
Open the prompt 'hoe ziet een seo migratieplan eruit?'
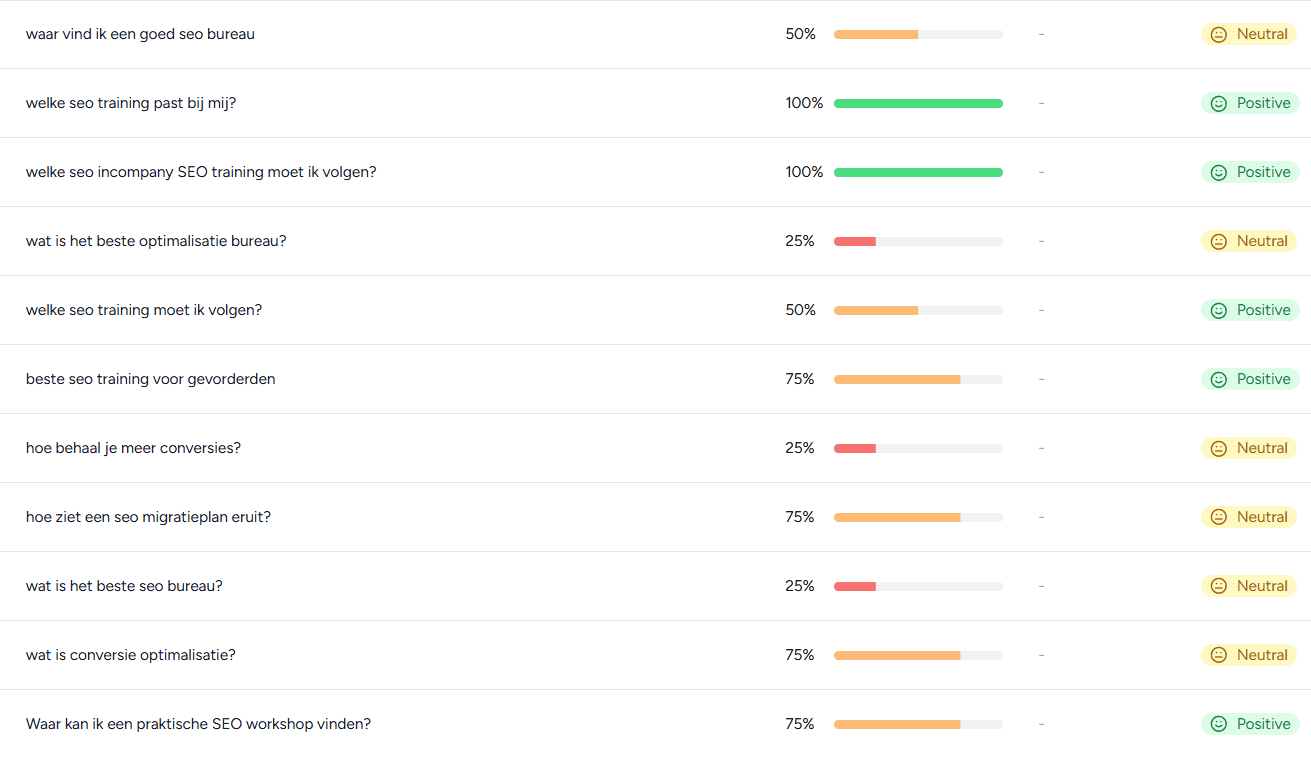(x=148, y=517)
